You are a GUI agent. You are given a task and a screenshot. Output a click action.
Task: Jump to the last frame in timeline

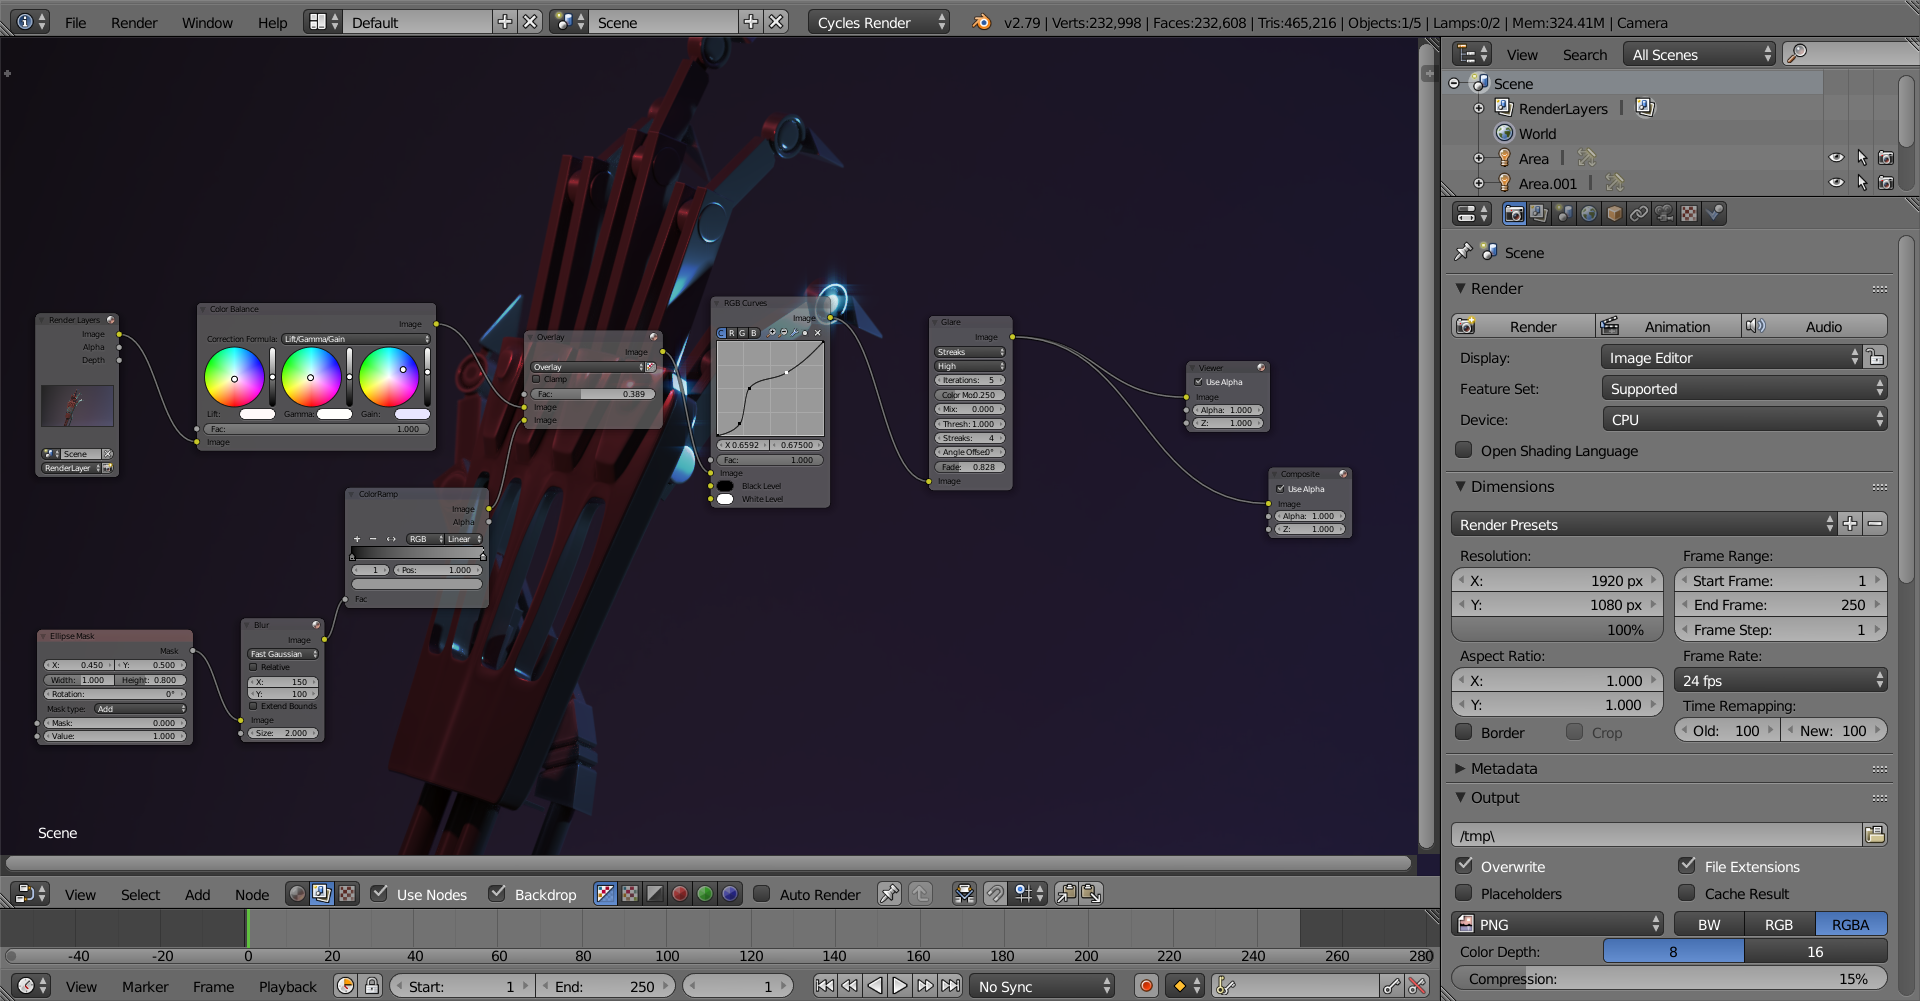tap(950, 986)
